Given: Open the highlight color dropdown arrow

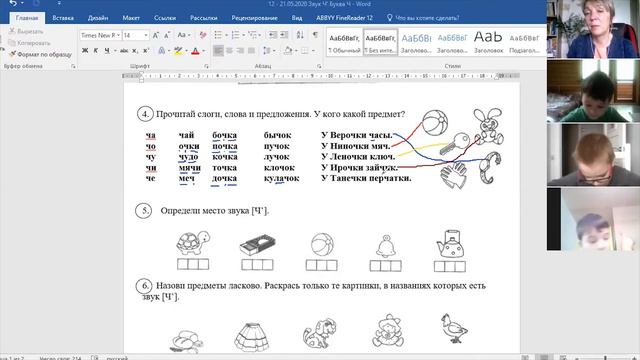Looking at the screenshot, I should pos(187,51).
